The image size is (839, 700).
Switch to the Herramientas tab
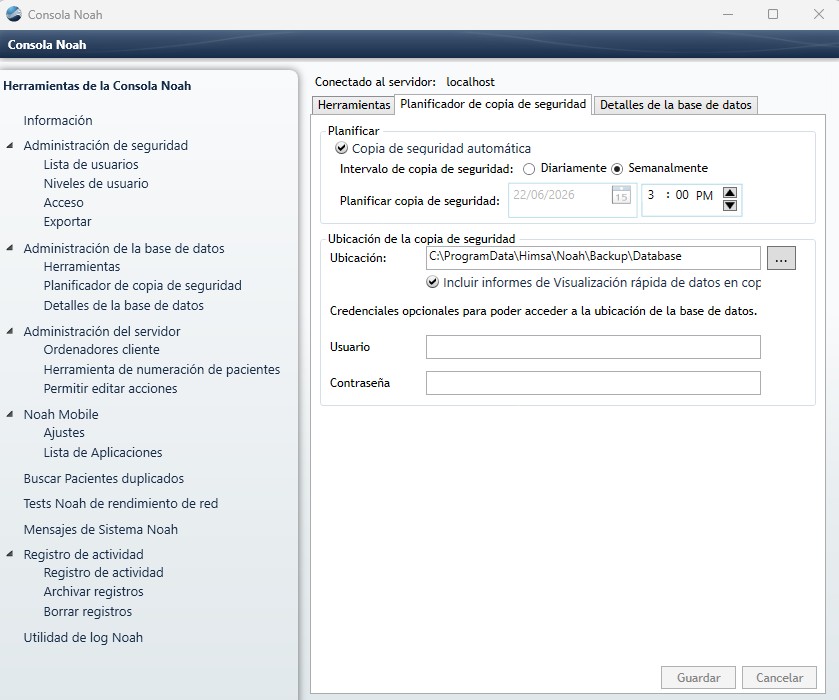click(353, 105)
